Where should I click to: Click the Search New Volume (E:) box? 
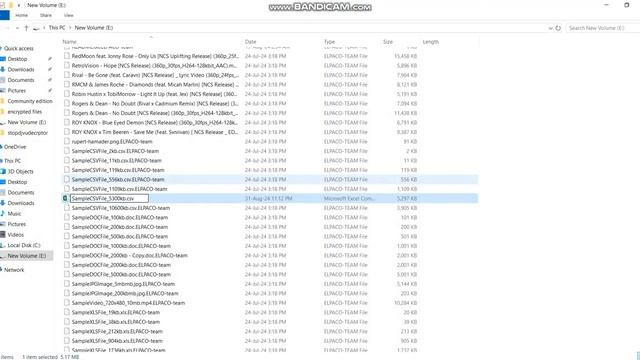point(603,28)
